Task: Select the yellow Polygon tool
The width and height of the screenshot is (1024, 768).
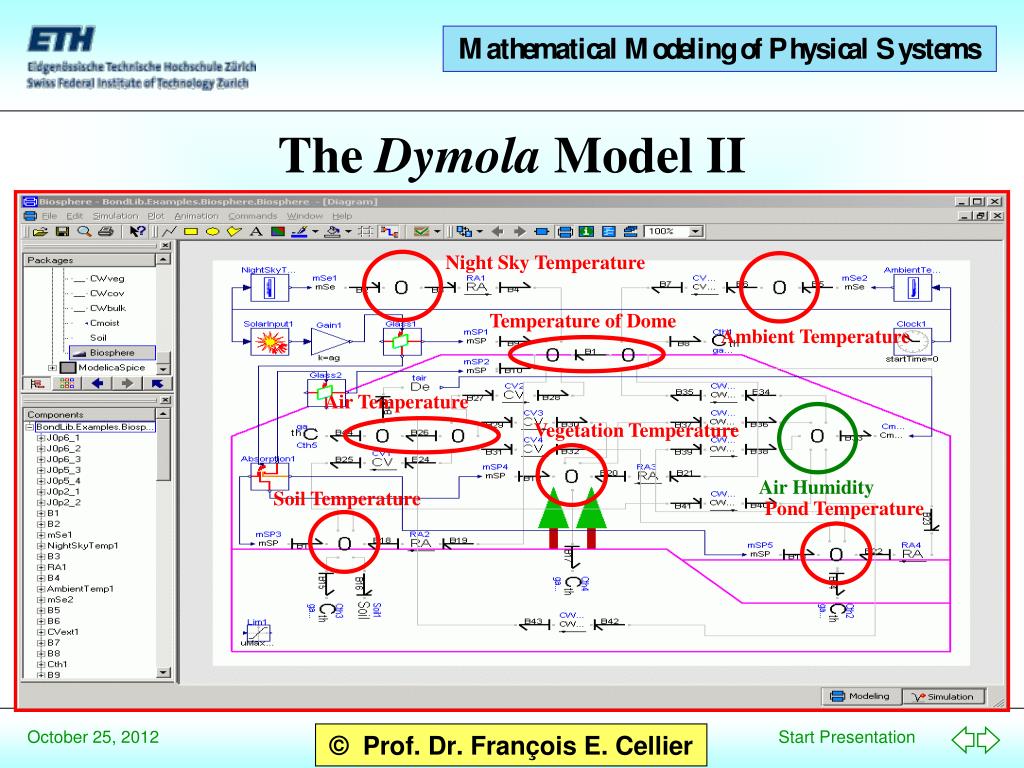Action: [x=234, y=231]
